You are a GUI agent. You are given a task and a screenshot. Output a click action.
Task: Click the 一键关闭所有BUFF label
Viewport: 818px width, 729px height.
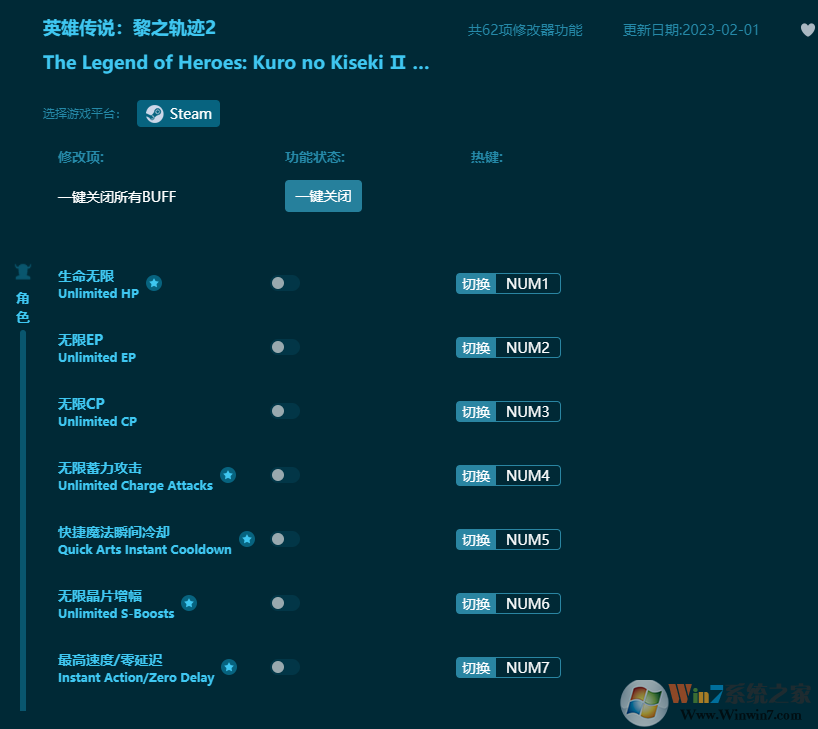coord(117,197)
